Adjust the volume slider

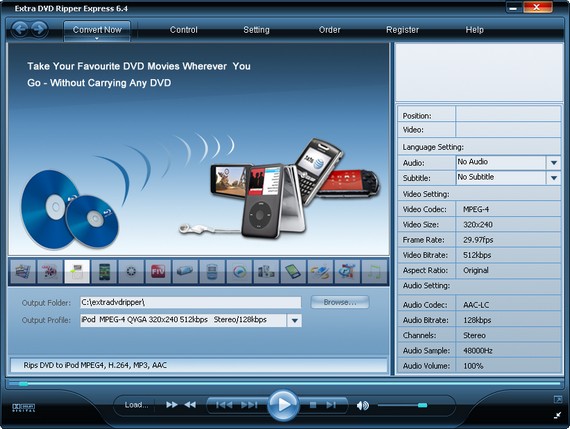click(x=402, y=405)
